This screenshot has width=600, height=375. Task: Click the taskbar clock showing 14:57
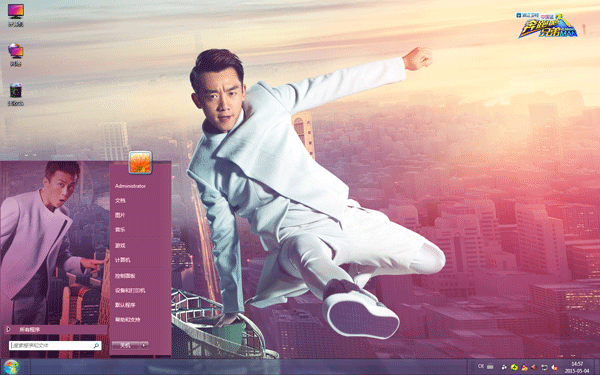pos(577,367)
